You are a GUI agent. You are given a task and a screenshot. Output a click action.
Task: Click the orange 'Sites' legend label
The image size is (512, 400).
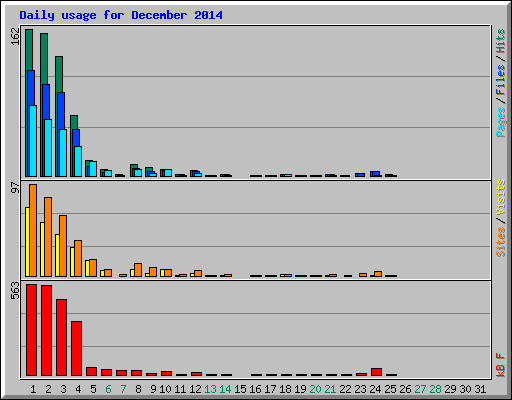(x=501, y=242)
